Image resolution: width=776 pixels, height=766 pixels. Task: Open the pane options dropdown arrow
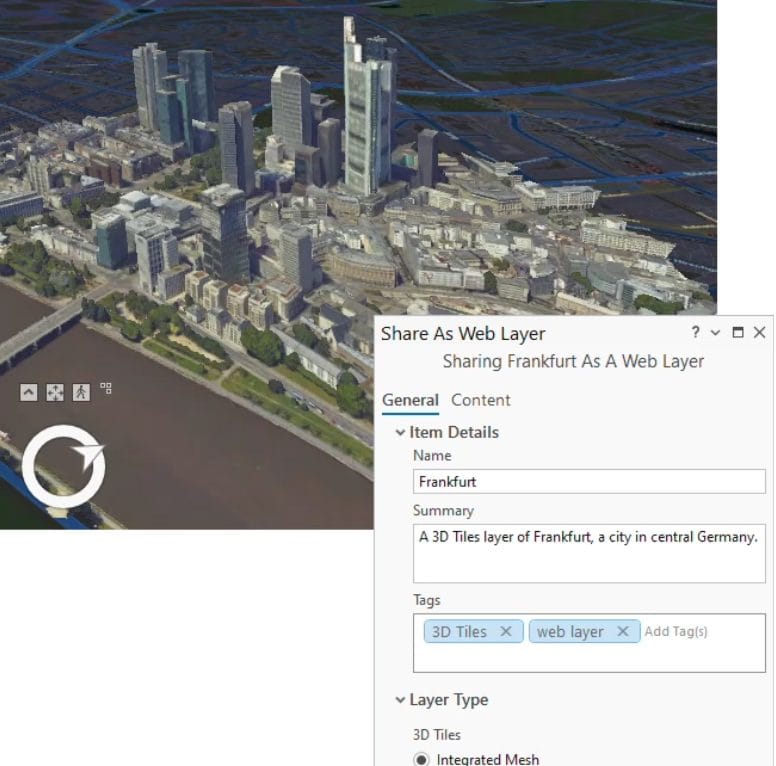pyautogui.click(x=715, y=333)
